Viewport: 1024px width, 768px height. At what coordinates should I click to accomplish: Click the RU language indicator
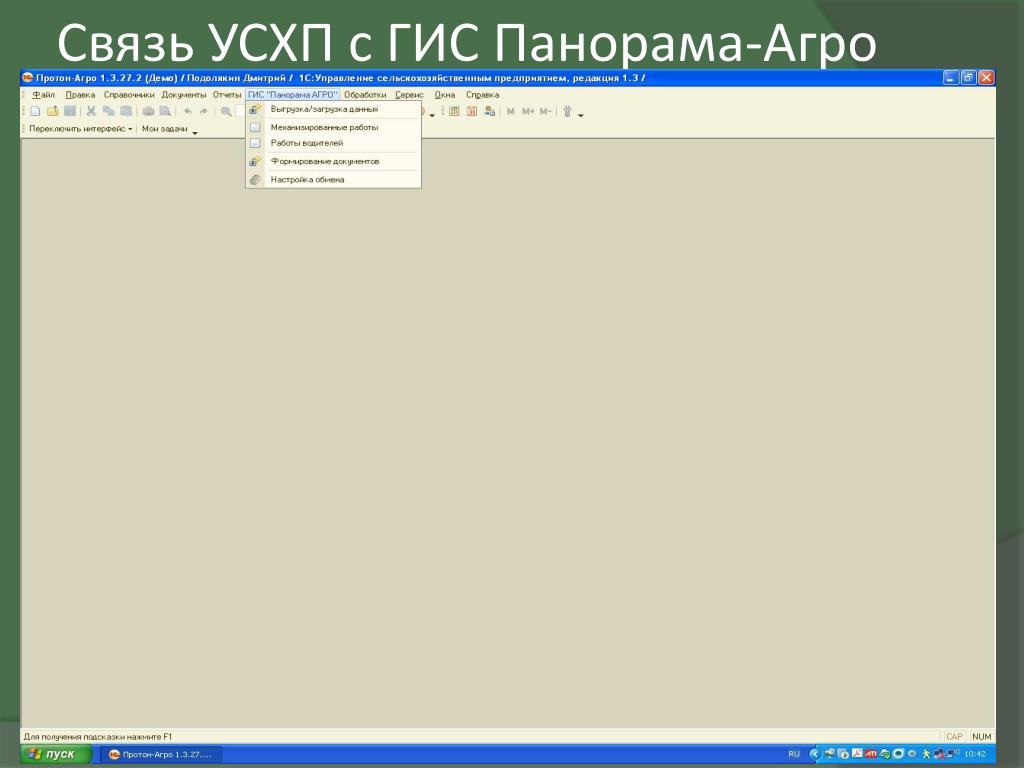(x=793, y=754)
